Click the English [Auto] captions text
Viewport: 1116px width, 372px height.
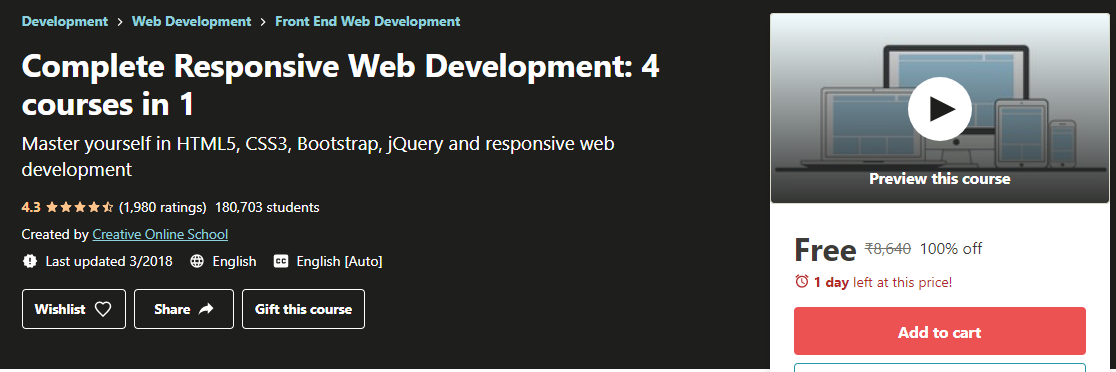(339, 261)
